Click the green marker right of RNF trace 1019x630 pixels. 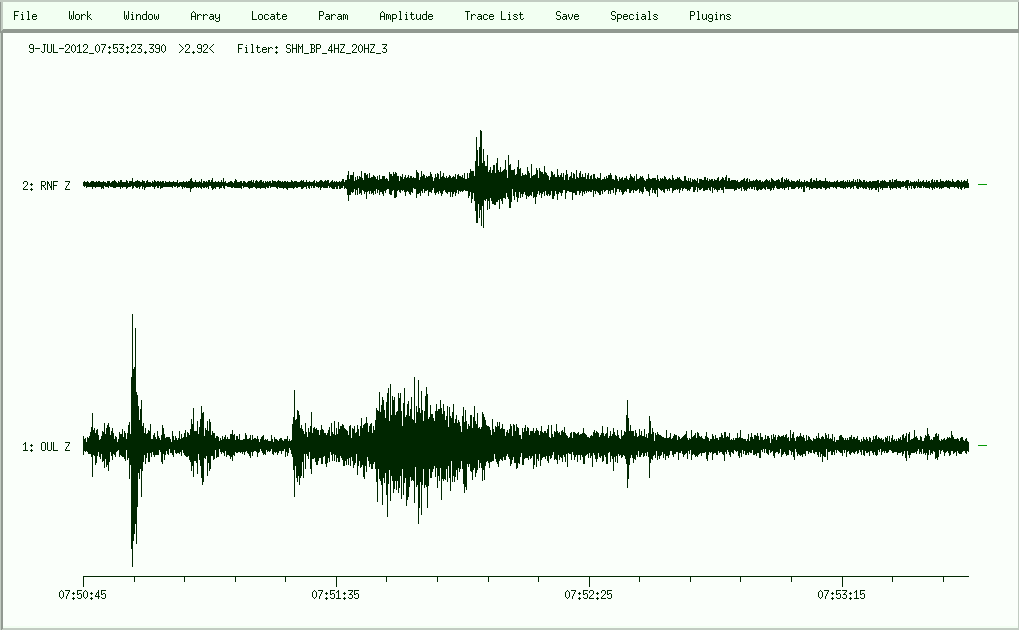tap(982, 185)
